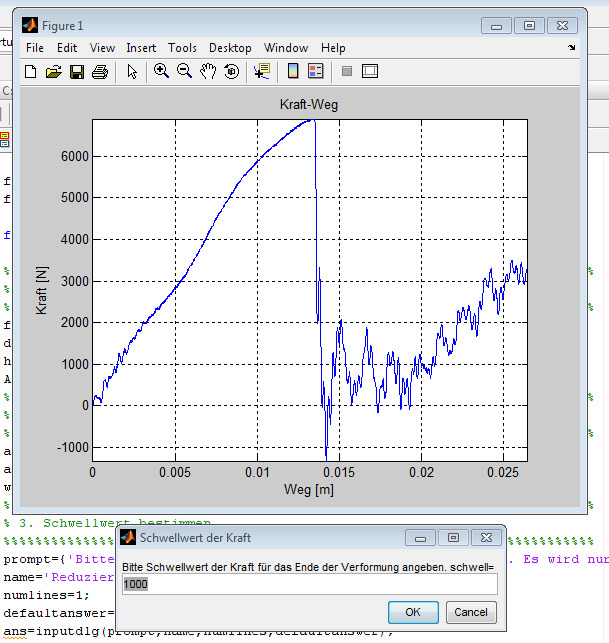Open the File menu
This screenshot has height=643, width=609.
click(35, 47)
